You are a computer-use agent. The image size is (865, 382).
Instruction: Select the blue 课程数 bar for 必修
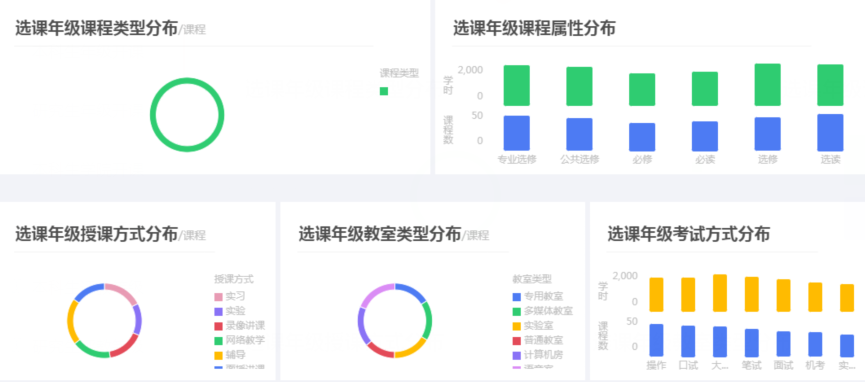click(x=642, y=137)
